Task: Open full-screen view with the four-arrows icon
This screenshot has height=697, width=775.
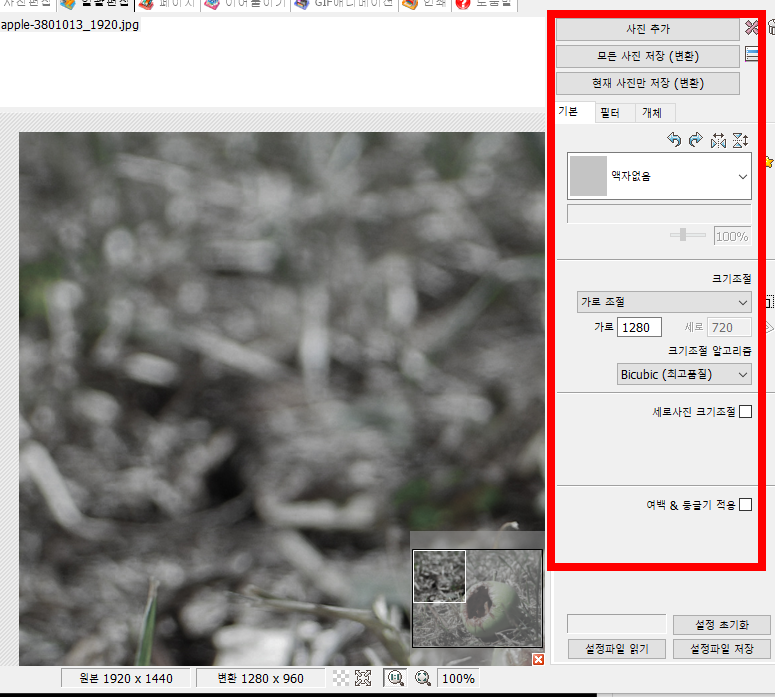Action: point(363,678)
